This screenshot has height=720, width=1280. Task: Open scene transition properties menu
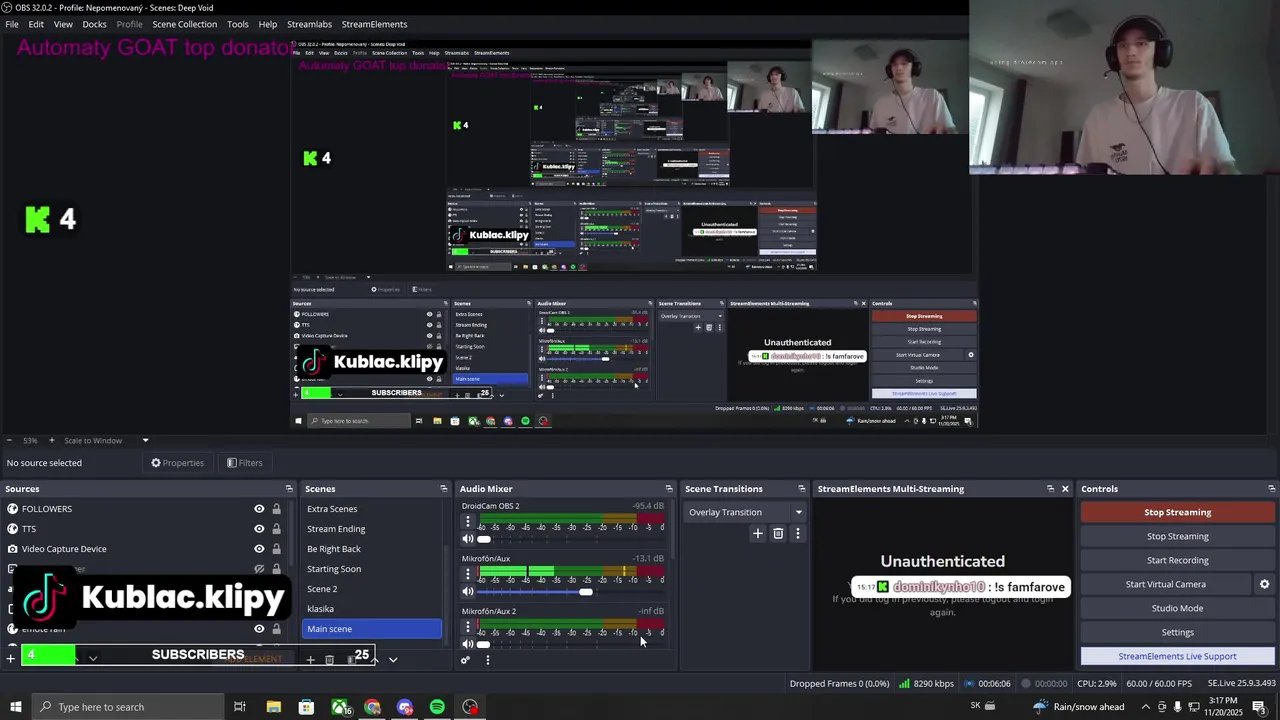point(797,534)
